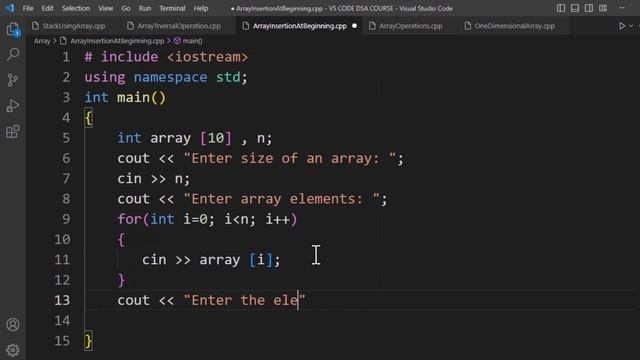Click 'cin >> n;' on line 7

coord(153,179)
